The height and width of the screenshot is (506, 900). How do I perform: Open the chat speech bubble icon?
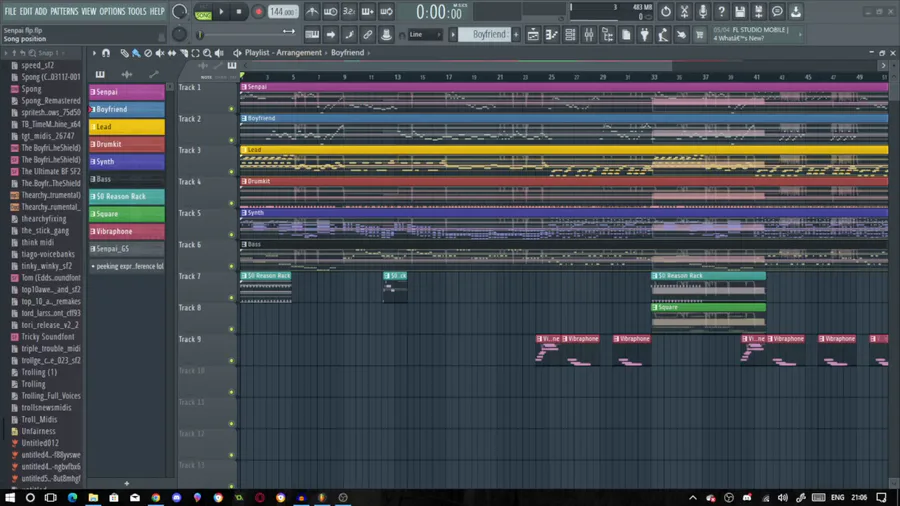(777, 11)
